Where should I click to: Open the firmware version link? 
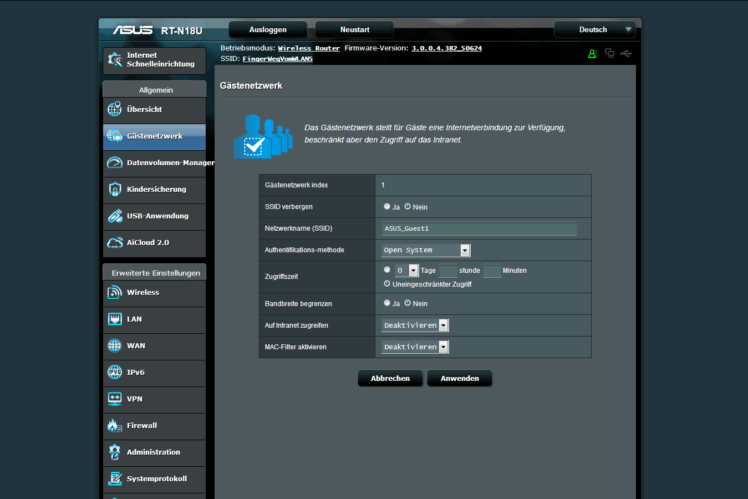click(x=447, y=48)
